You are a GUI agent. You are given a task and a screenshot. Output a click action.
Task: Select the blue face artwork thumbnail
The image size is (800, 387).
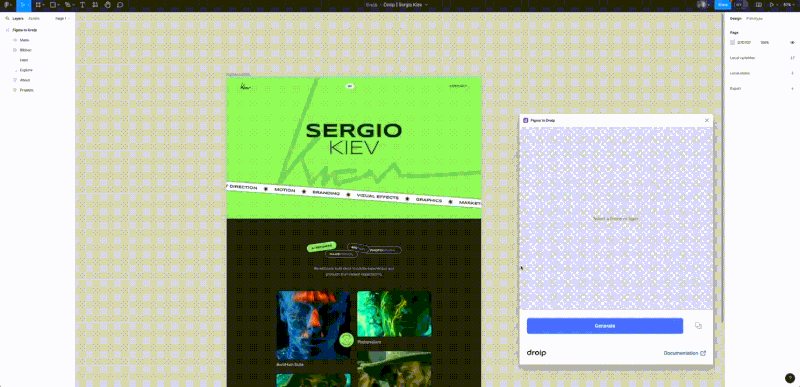(x=313, y=325)
